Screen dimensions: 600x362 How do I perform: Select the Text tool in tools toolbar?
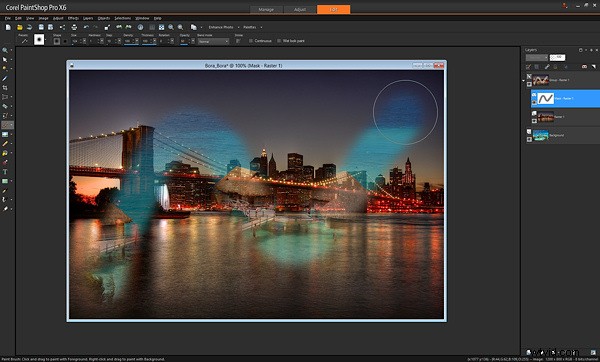[5, 172]
